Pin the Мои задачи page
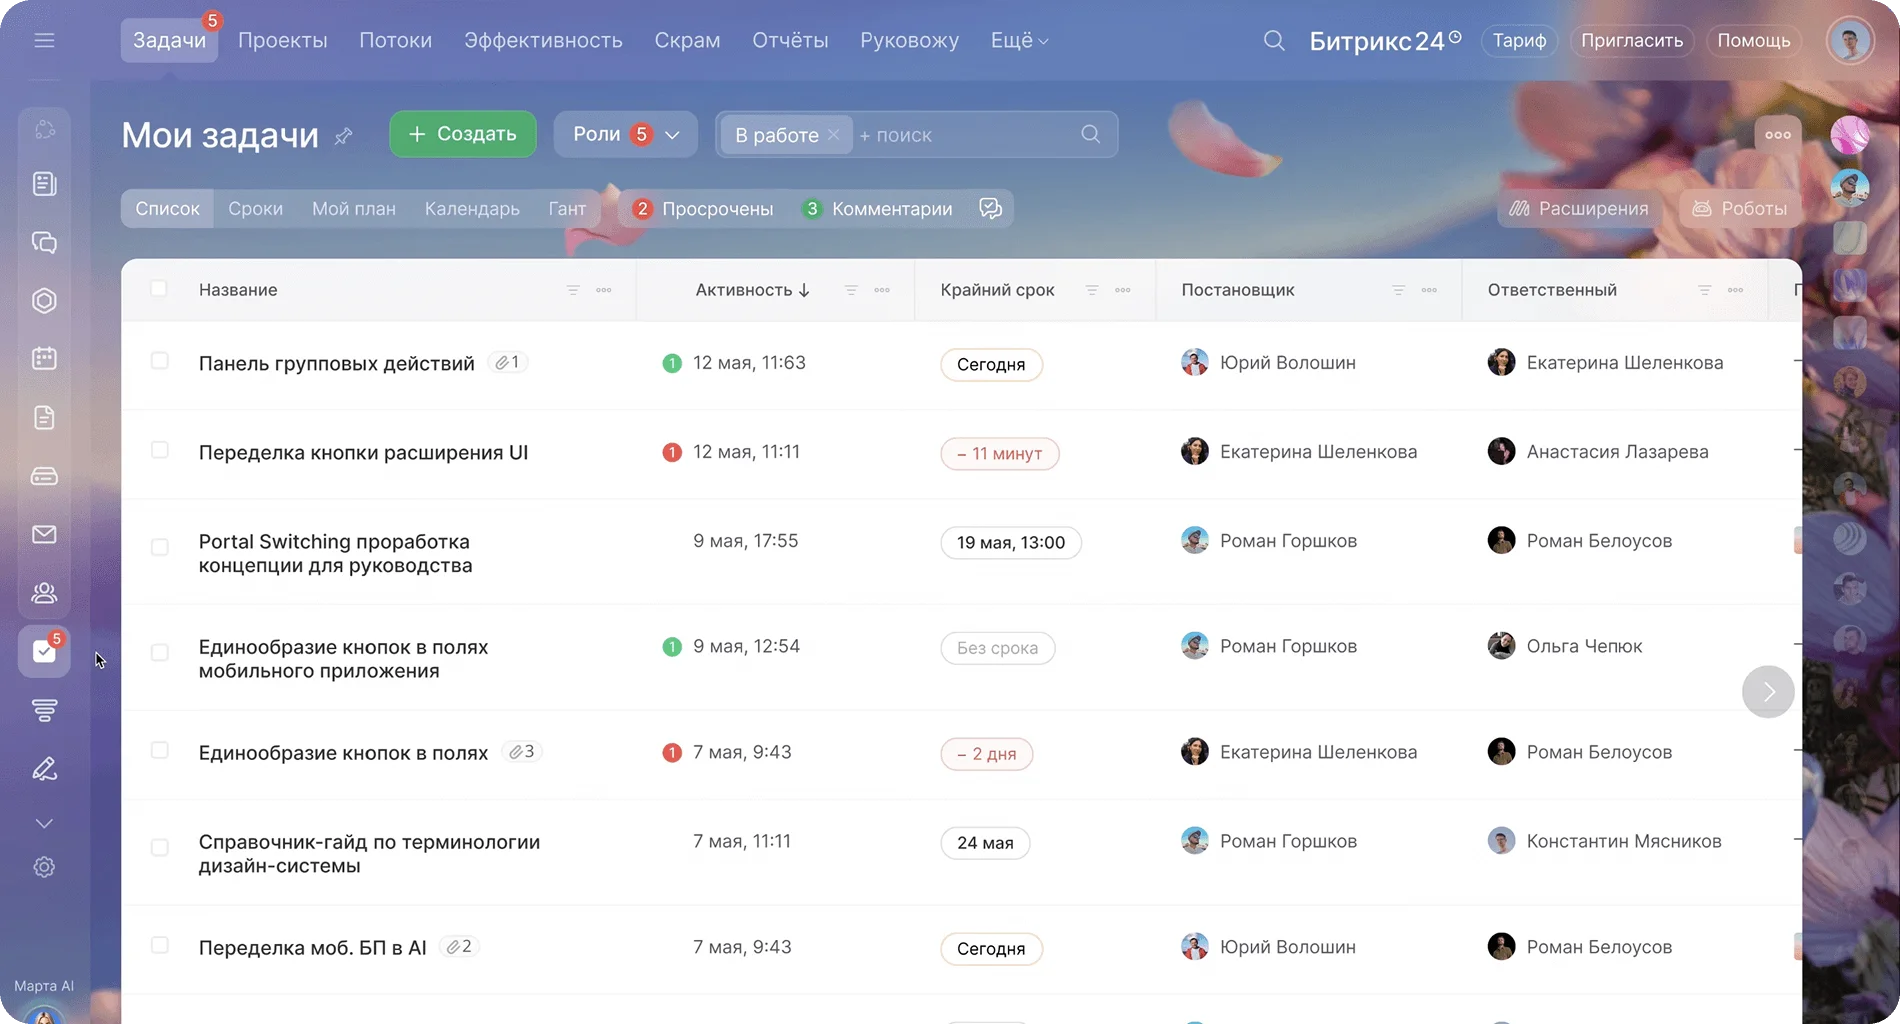Viewport: 1900px width, 1024px height. point(343,136)
